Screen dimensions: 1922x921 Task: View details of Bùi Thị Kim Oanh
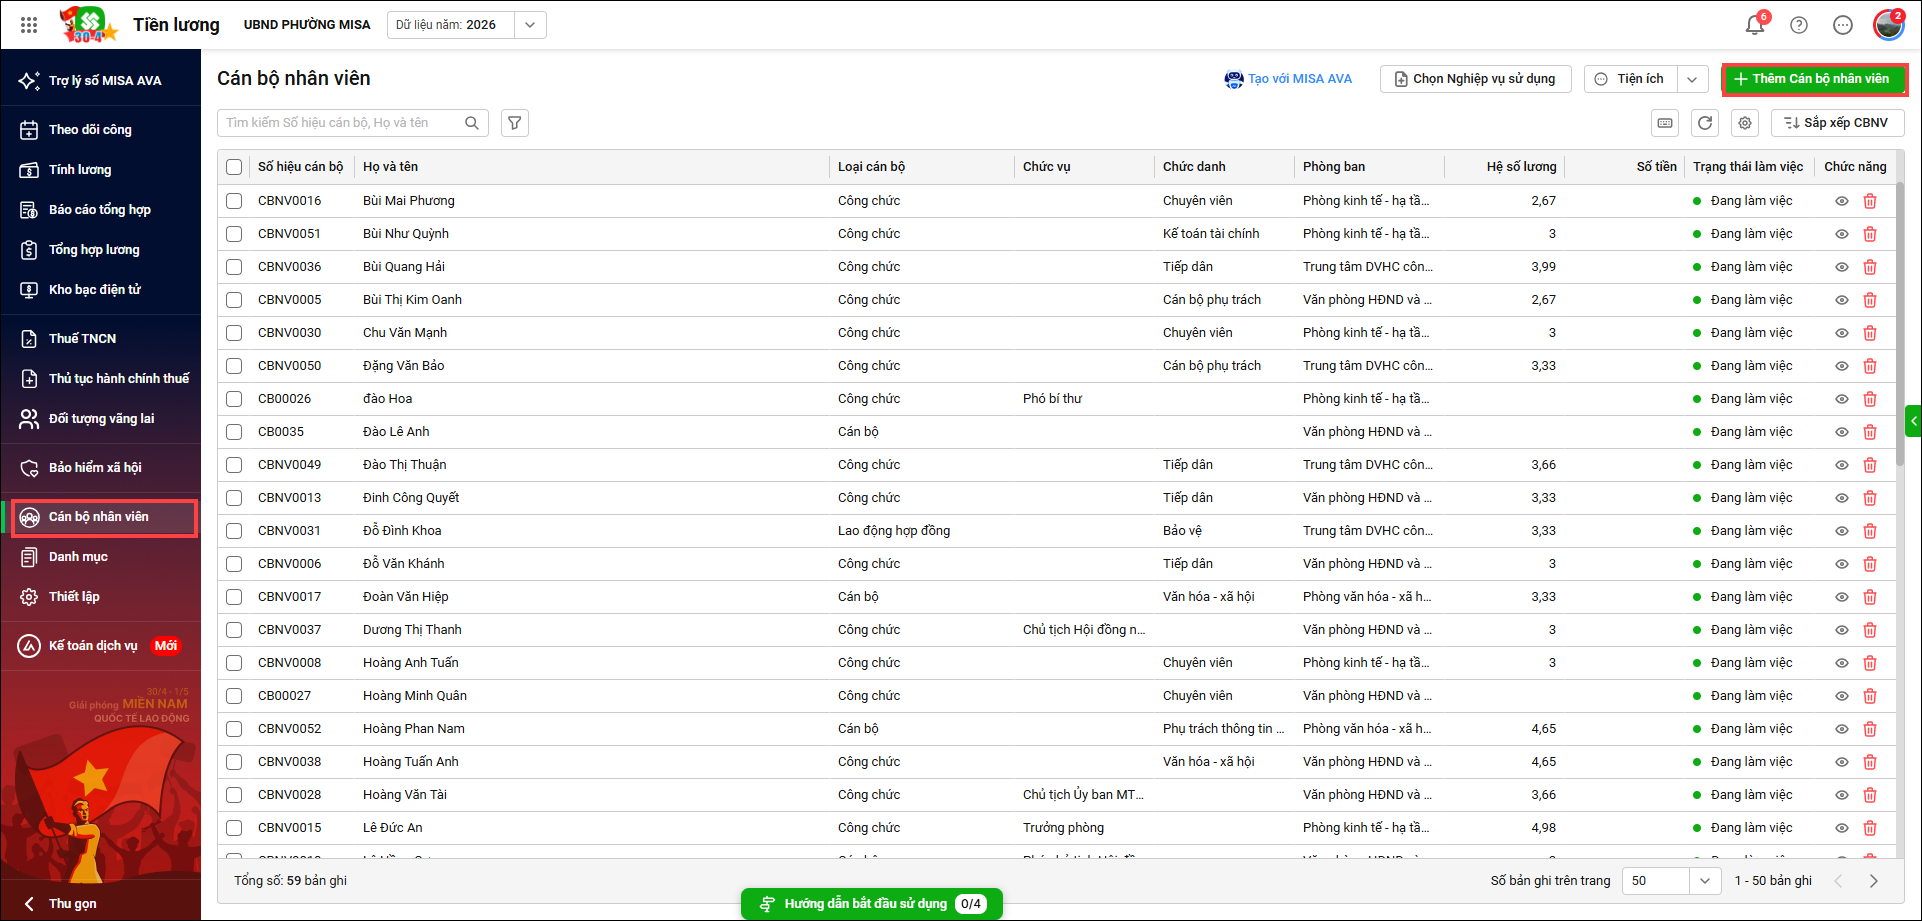(x=1842, y=300)
